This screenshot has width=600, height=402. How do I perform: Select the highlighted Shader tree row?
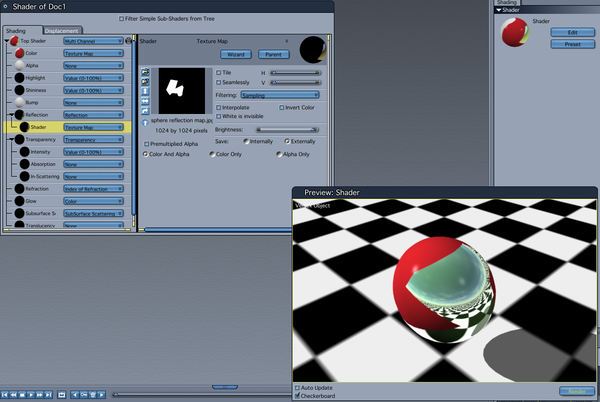tap(67, 127)
